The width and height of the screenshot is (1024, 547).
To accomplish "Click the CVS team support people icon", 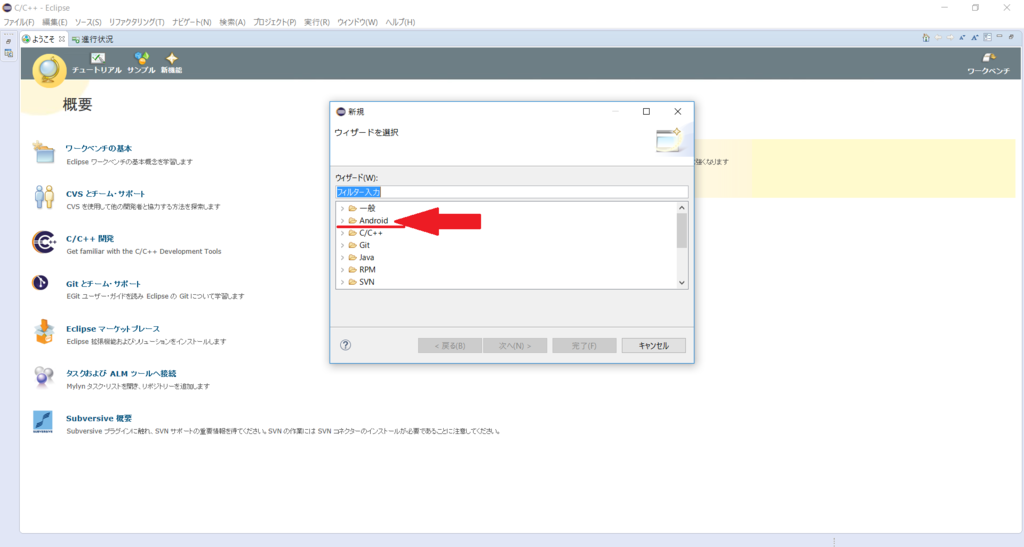I will [x=44, y=197].
